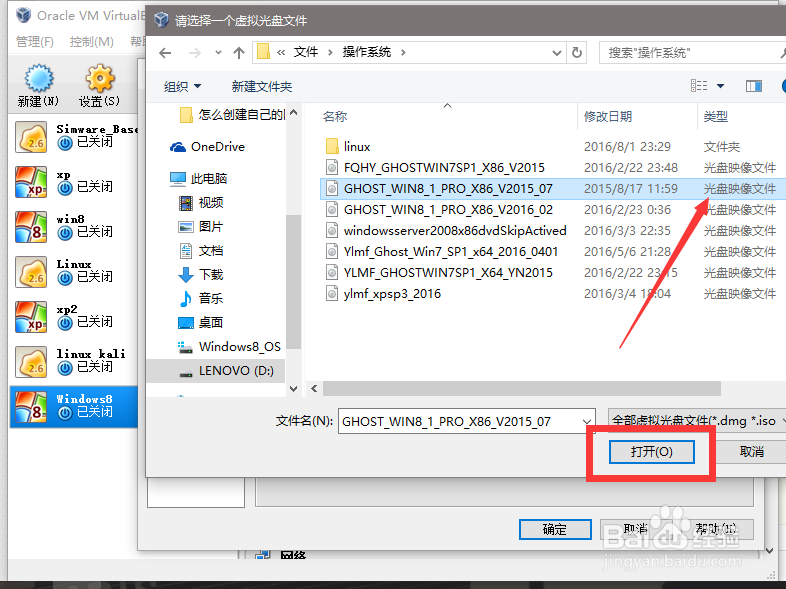Sort by the 类型 (Type) column header

click(715, 116)
